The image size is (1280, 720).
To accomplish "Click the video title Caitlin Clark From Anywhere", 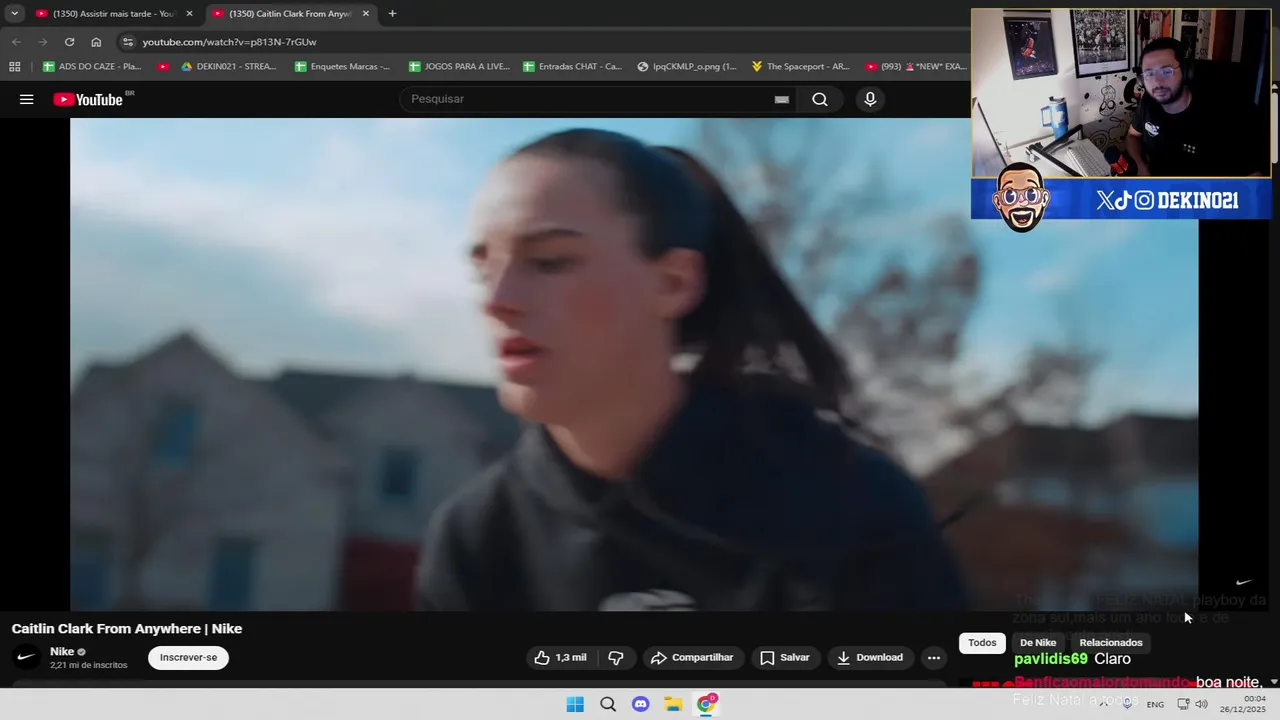I will pyautogui.click(x=127, y=629).
